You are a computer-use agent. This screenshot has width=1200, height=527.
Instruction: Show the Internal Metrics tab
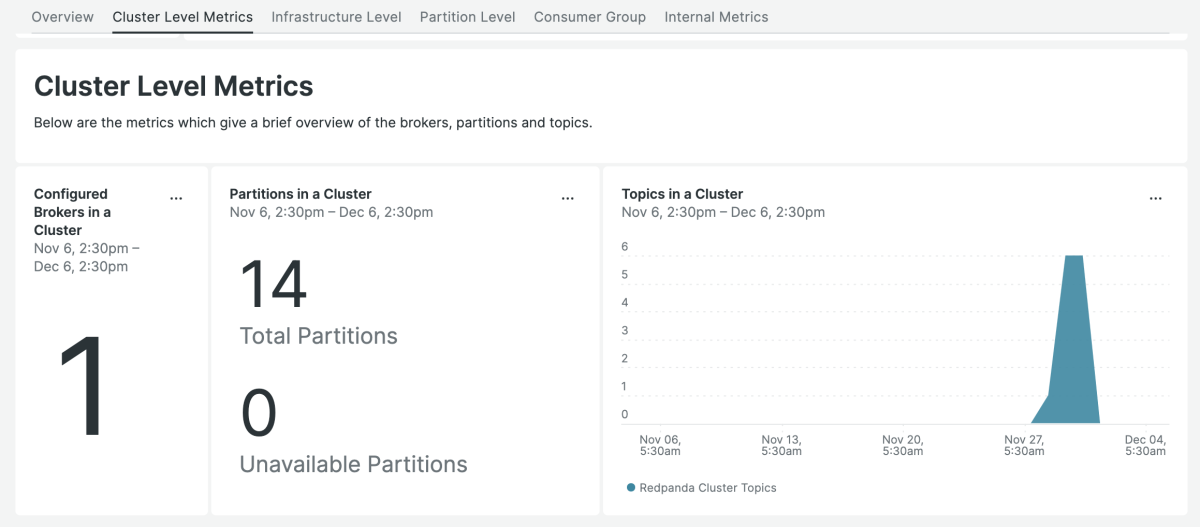(716, 17)
